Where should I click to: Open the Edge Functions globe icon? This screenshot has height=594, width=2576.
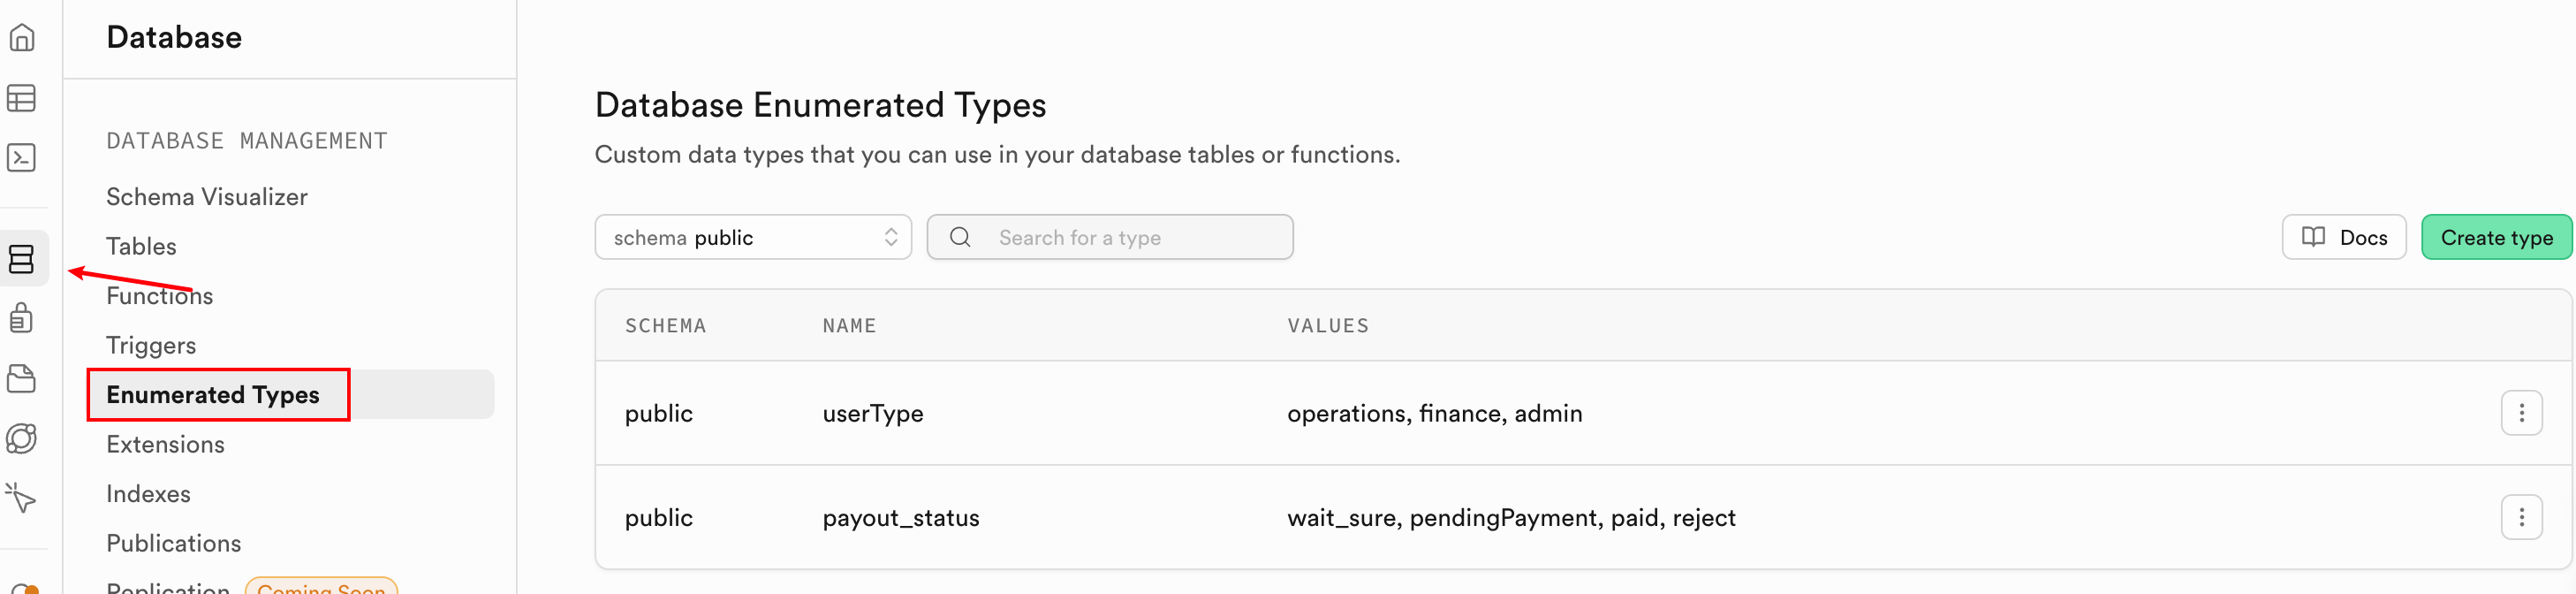pyautogui.click(x=22, y=438)
